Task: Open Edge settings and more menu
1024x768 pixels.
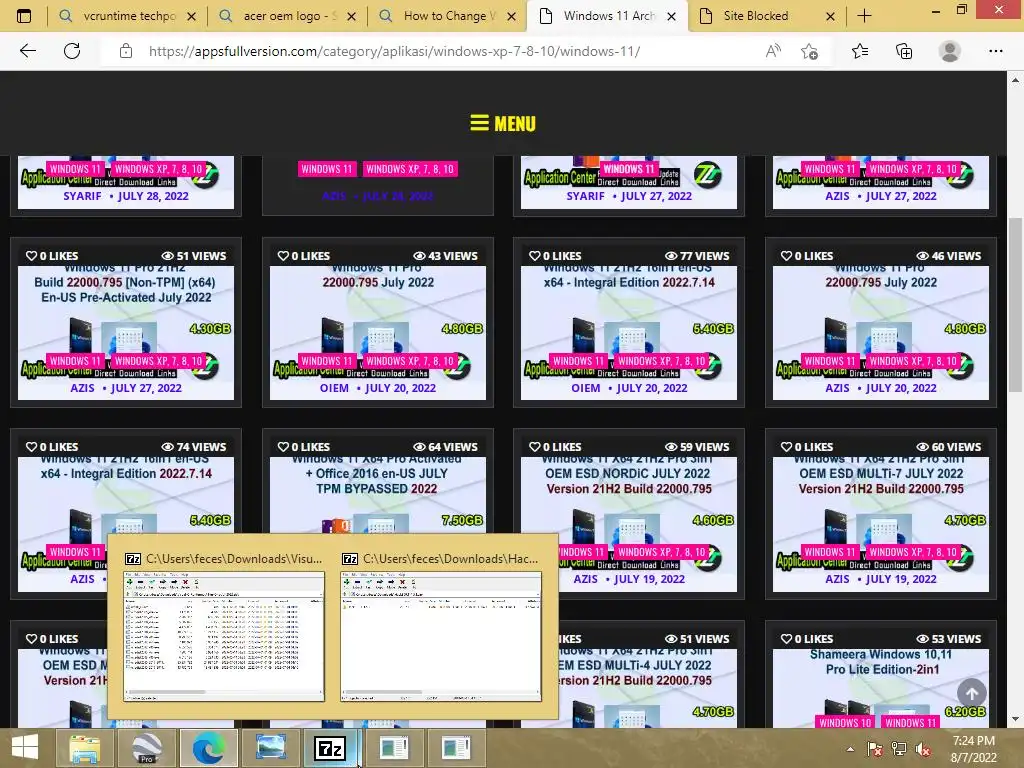Action: (995, 51)
